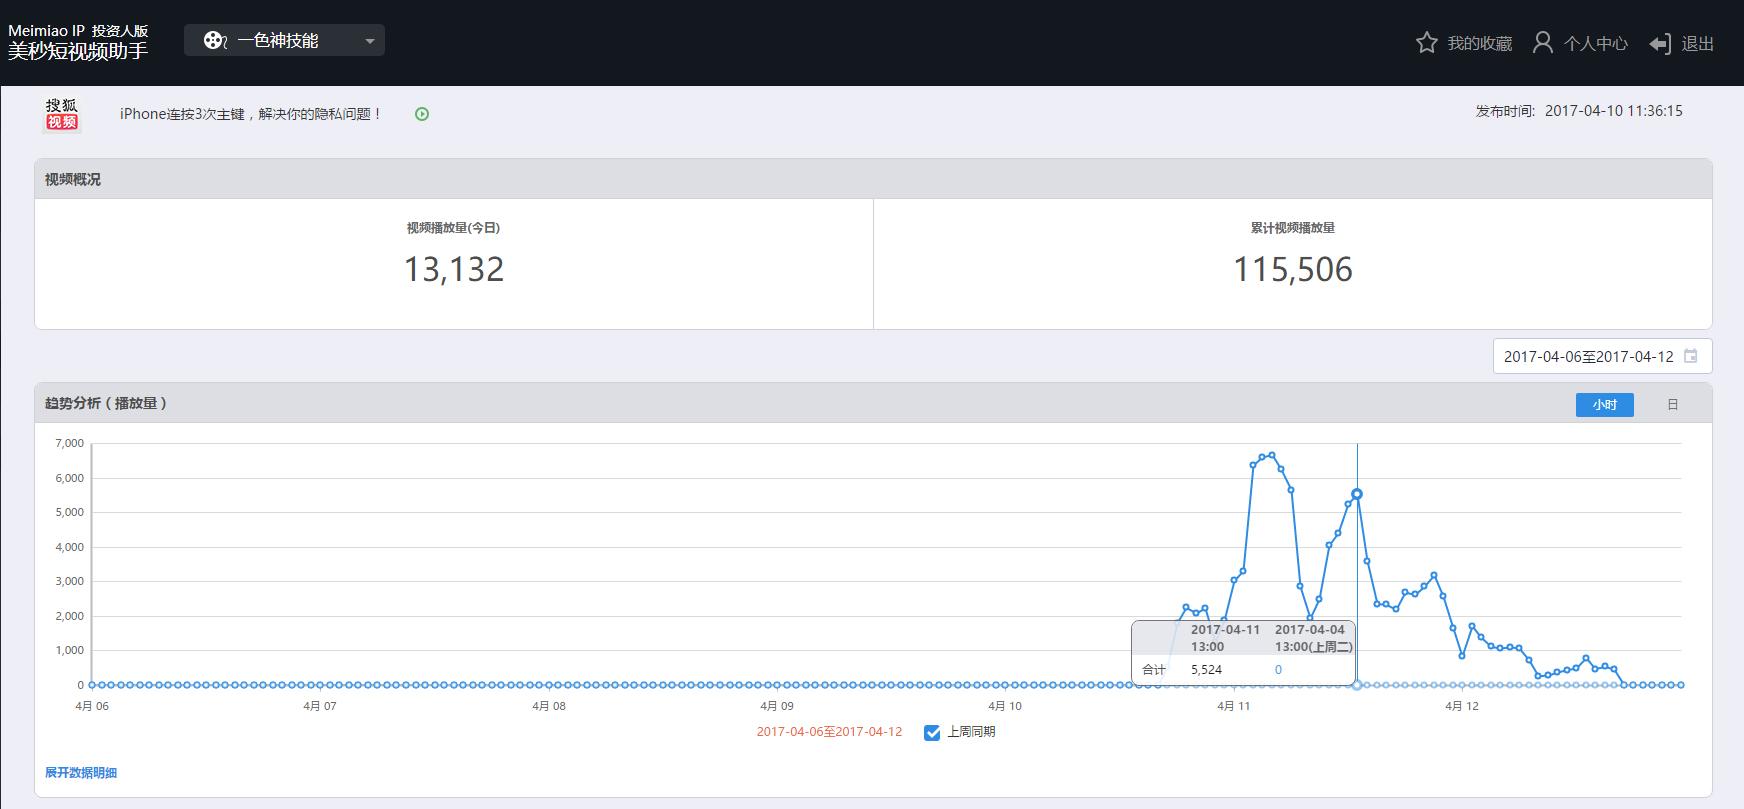Screen dimensions: 1744x809
Task: Open 个人中心 menu item
Action: click(x=1596, y=43)
